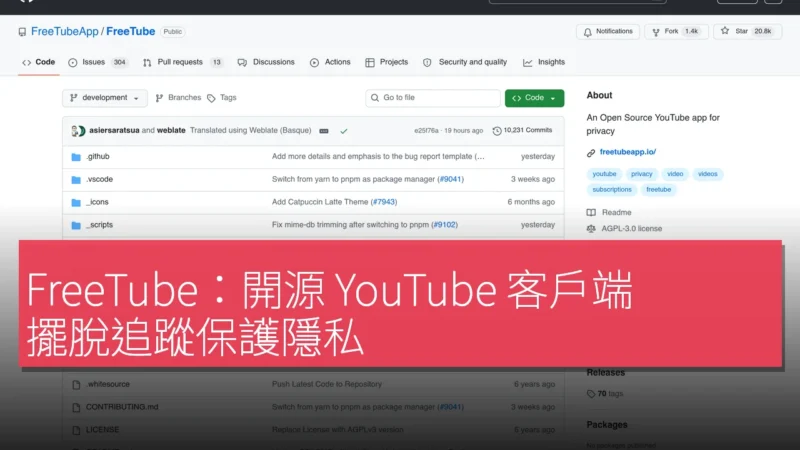This screenshot has height=450, width=800.
Task: Click the .github folder icon
Action: tap(76, 157)
